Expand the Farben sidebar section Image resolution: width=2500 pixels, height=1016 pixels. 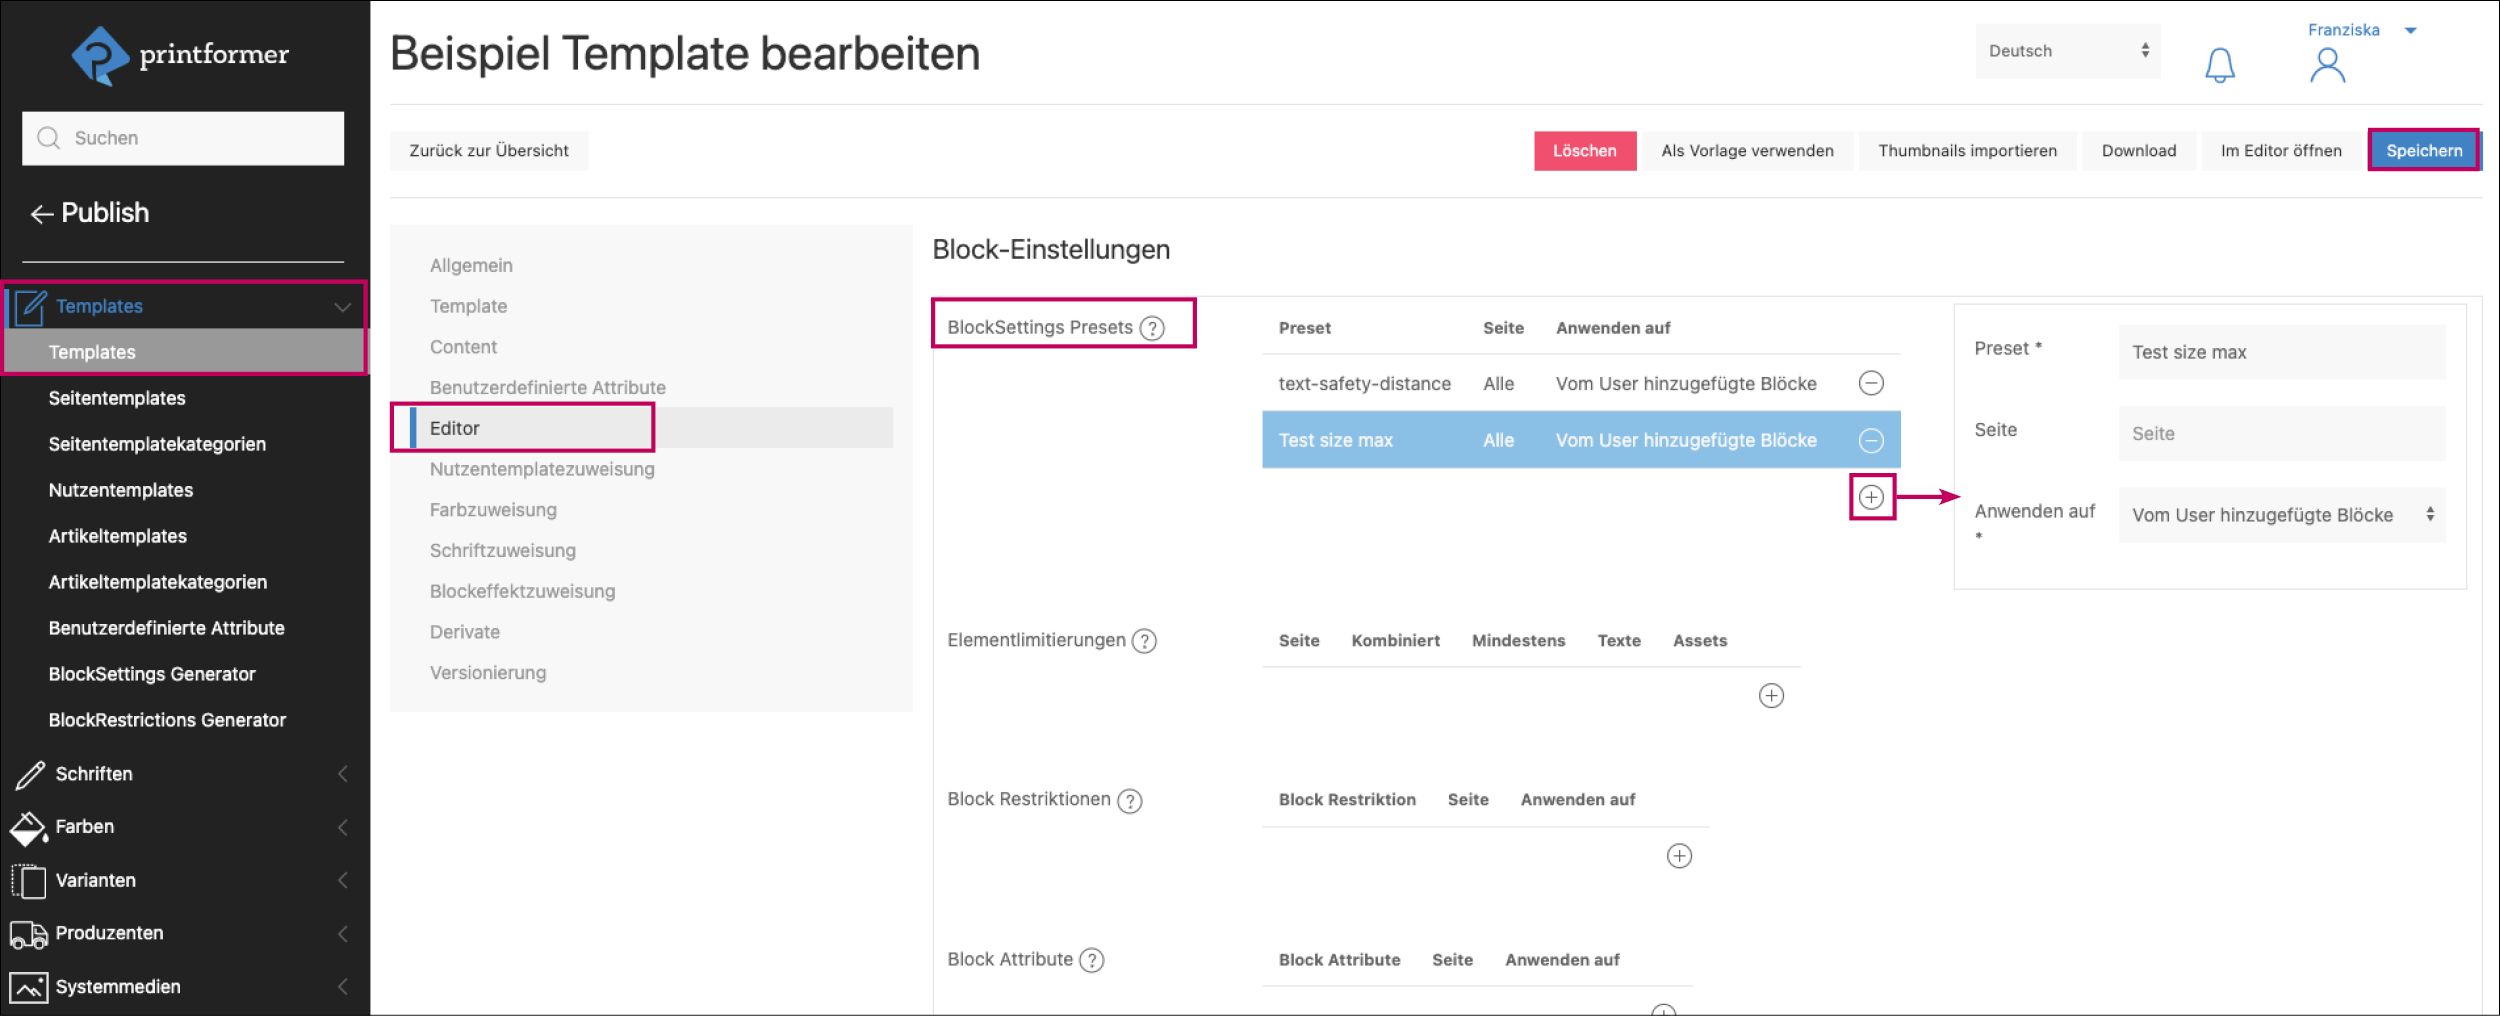point(342,827)
